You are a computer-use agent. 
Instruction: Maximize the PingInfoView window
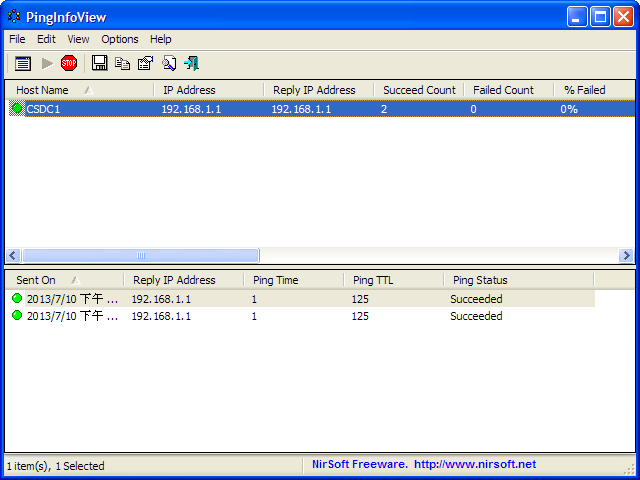[x=600, y=17]
